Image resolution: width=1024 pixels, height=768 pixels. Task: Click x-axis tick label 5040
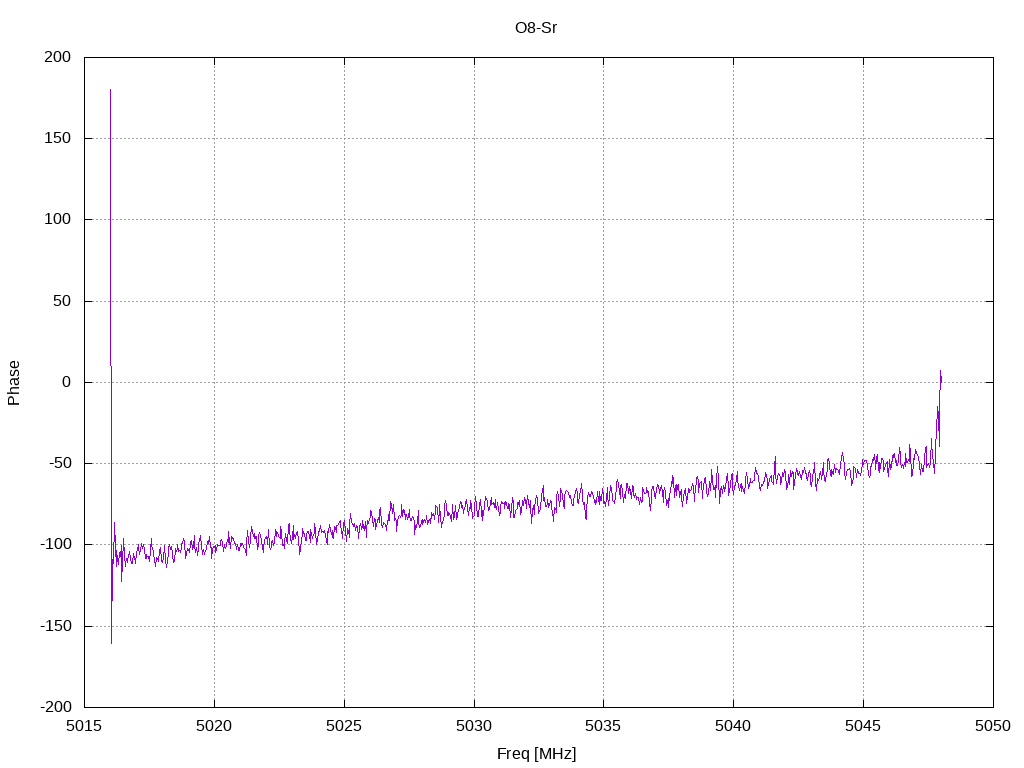(733, 726)
